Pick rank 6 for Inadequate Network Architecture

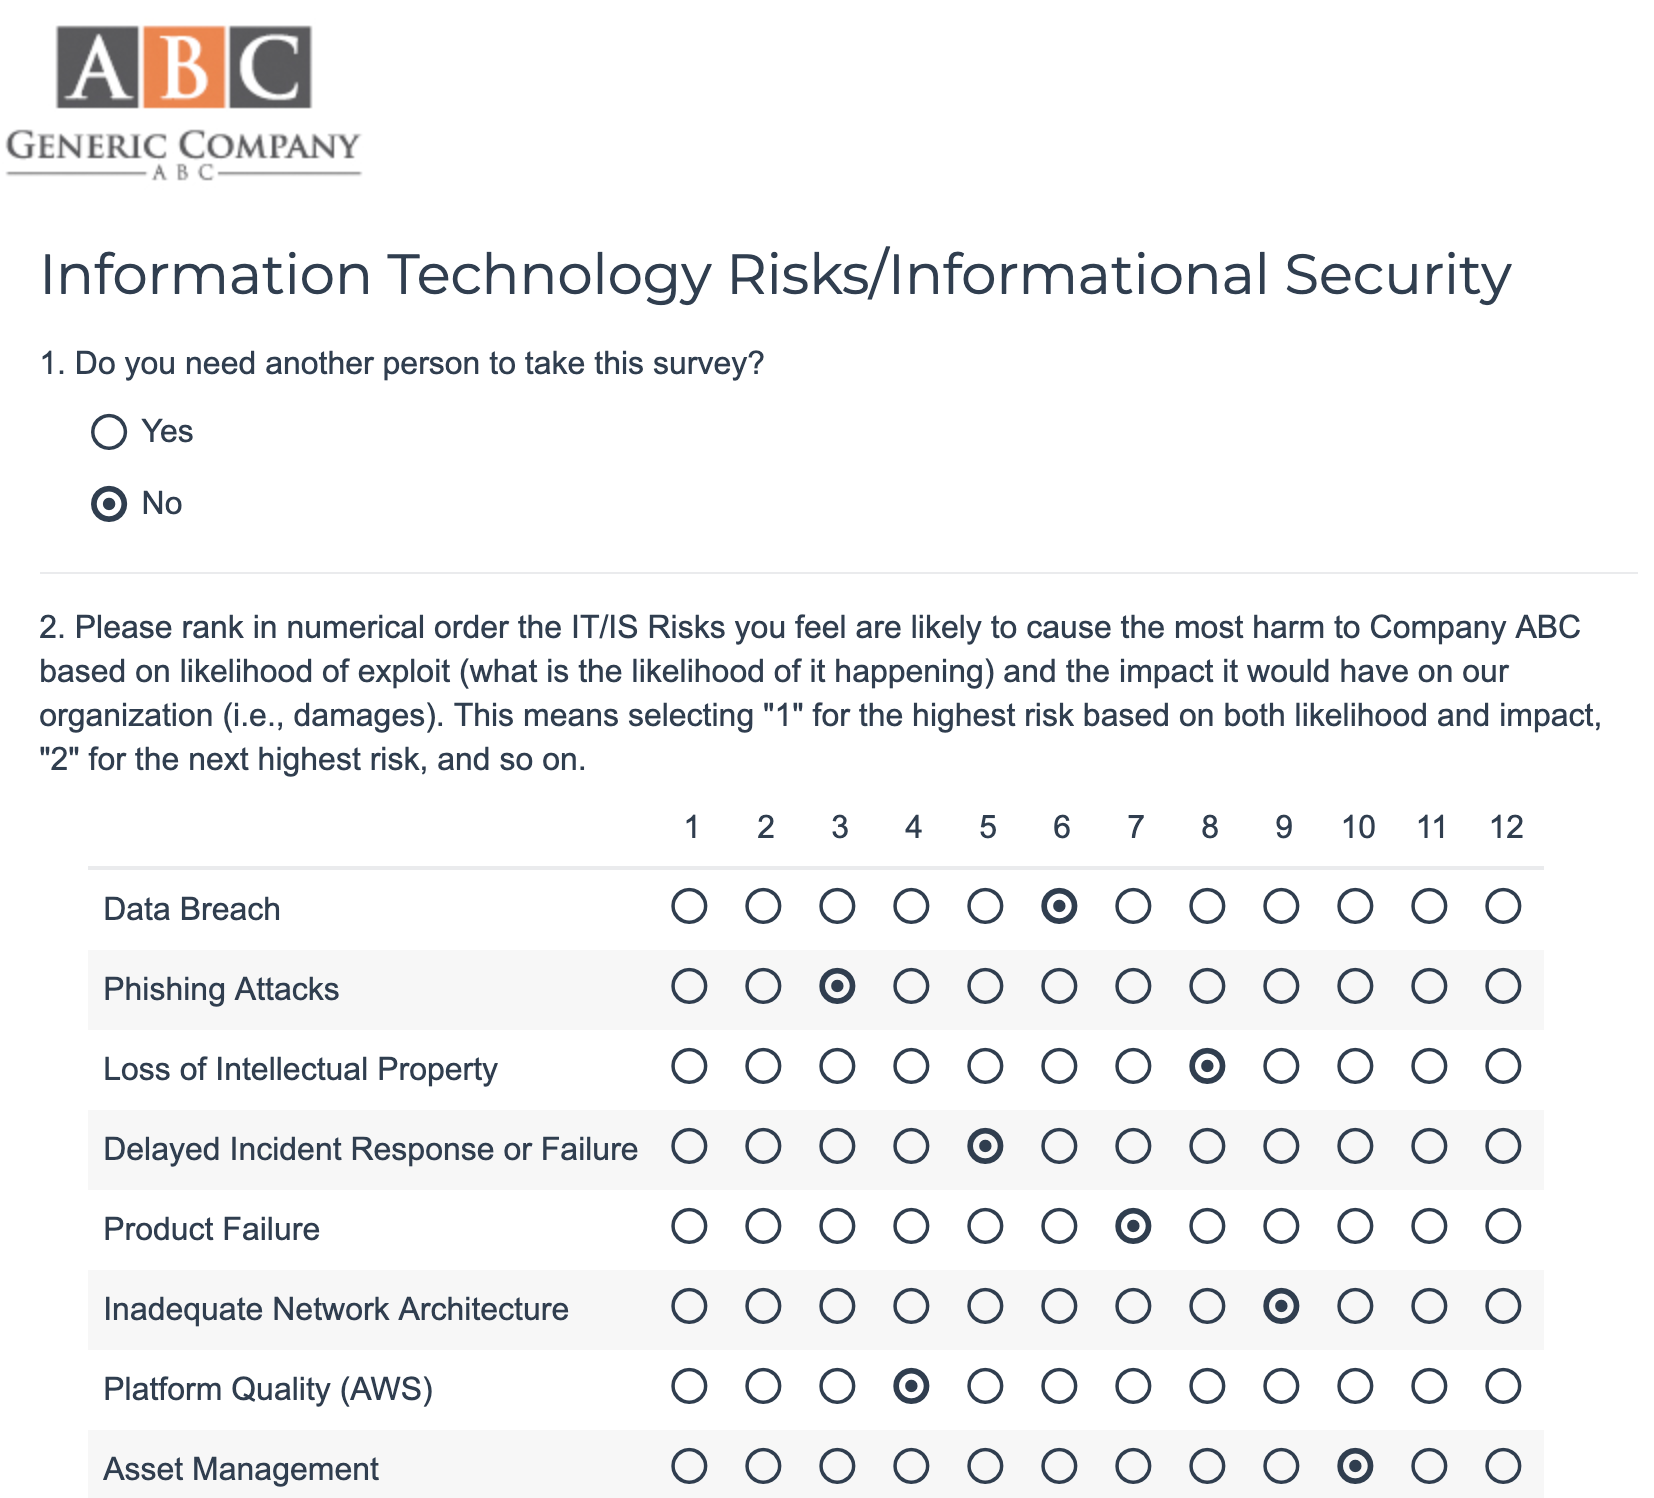tap(1059, 1307)
